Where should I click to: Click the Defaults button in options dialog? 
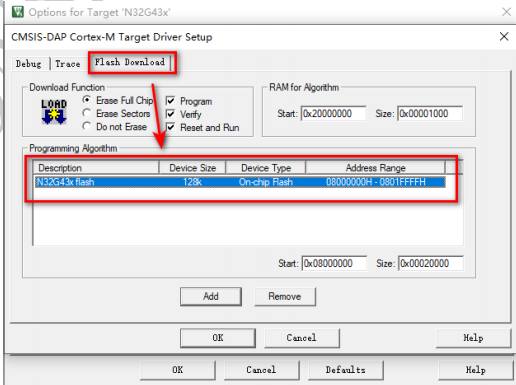(x=346, y=370)
